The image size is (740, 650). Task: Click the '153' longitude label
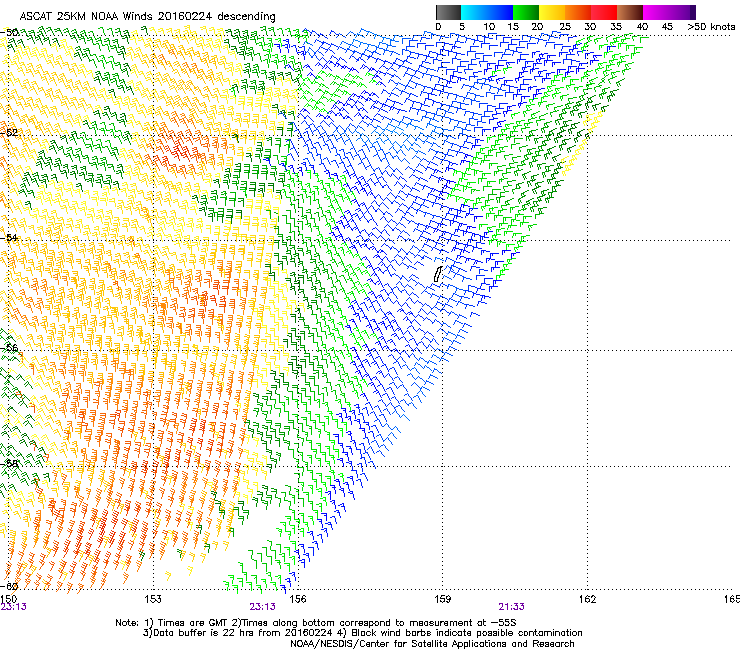point(153,599)
